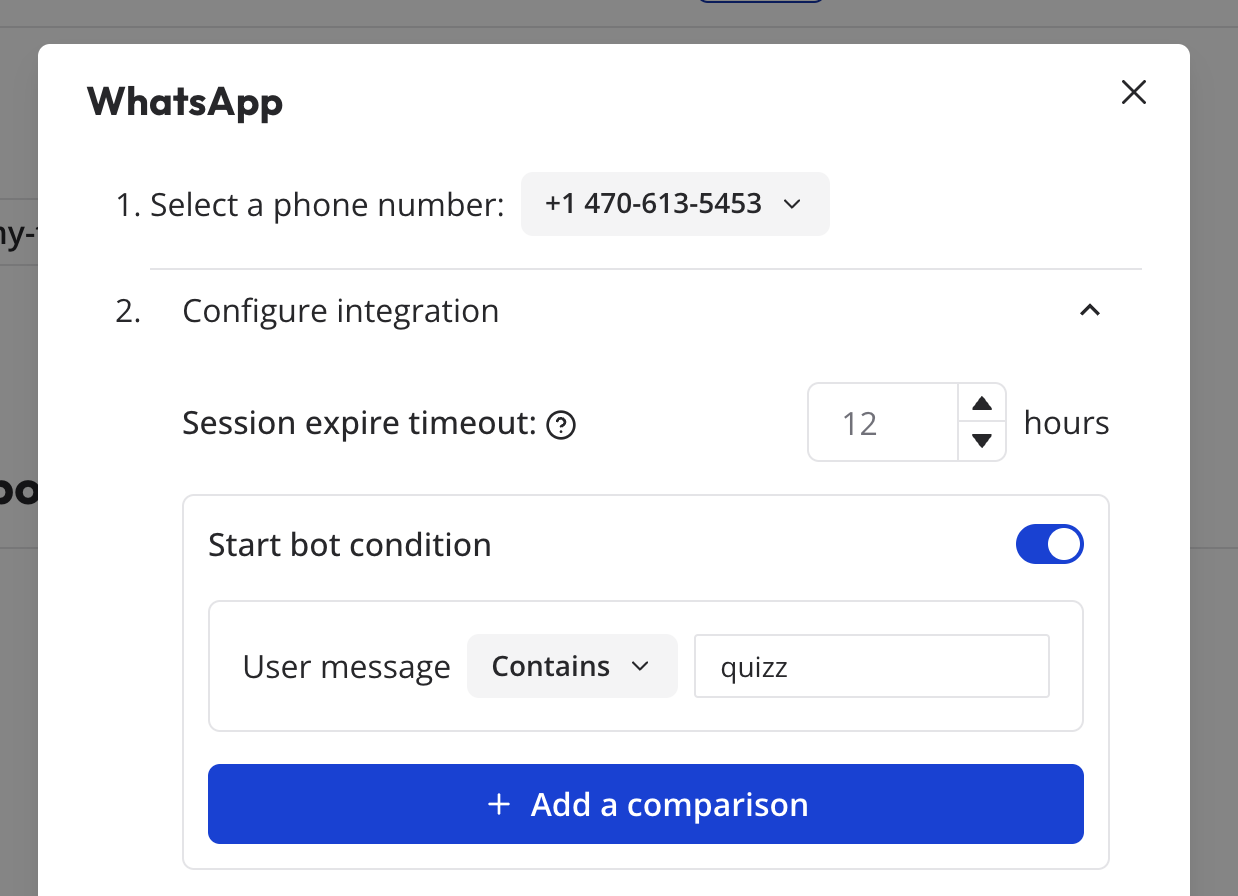Click the upward stepper arrow for hours
The height and width of the screenshot is (896, 1238).
pos(982,403)
